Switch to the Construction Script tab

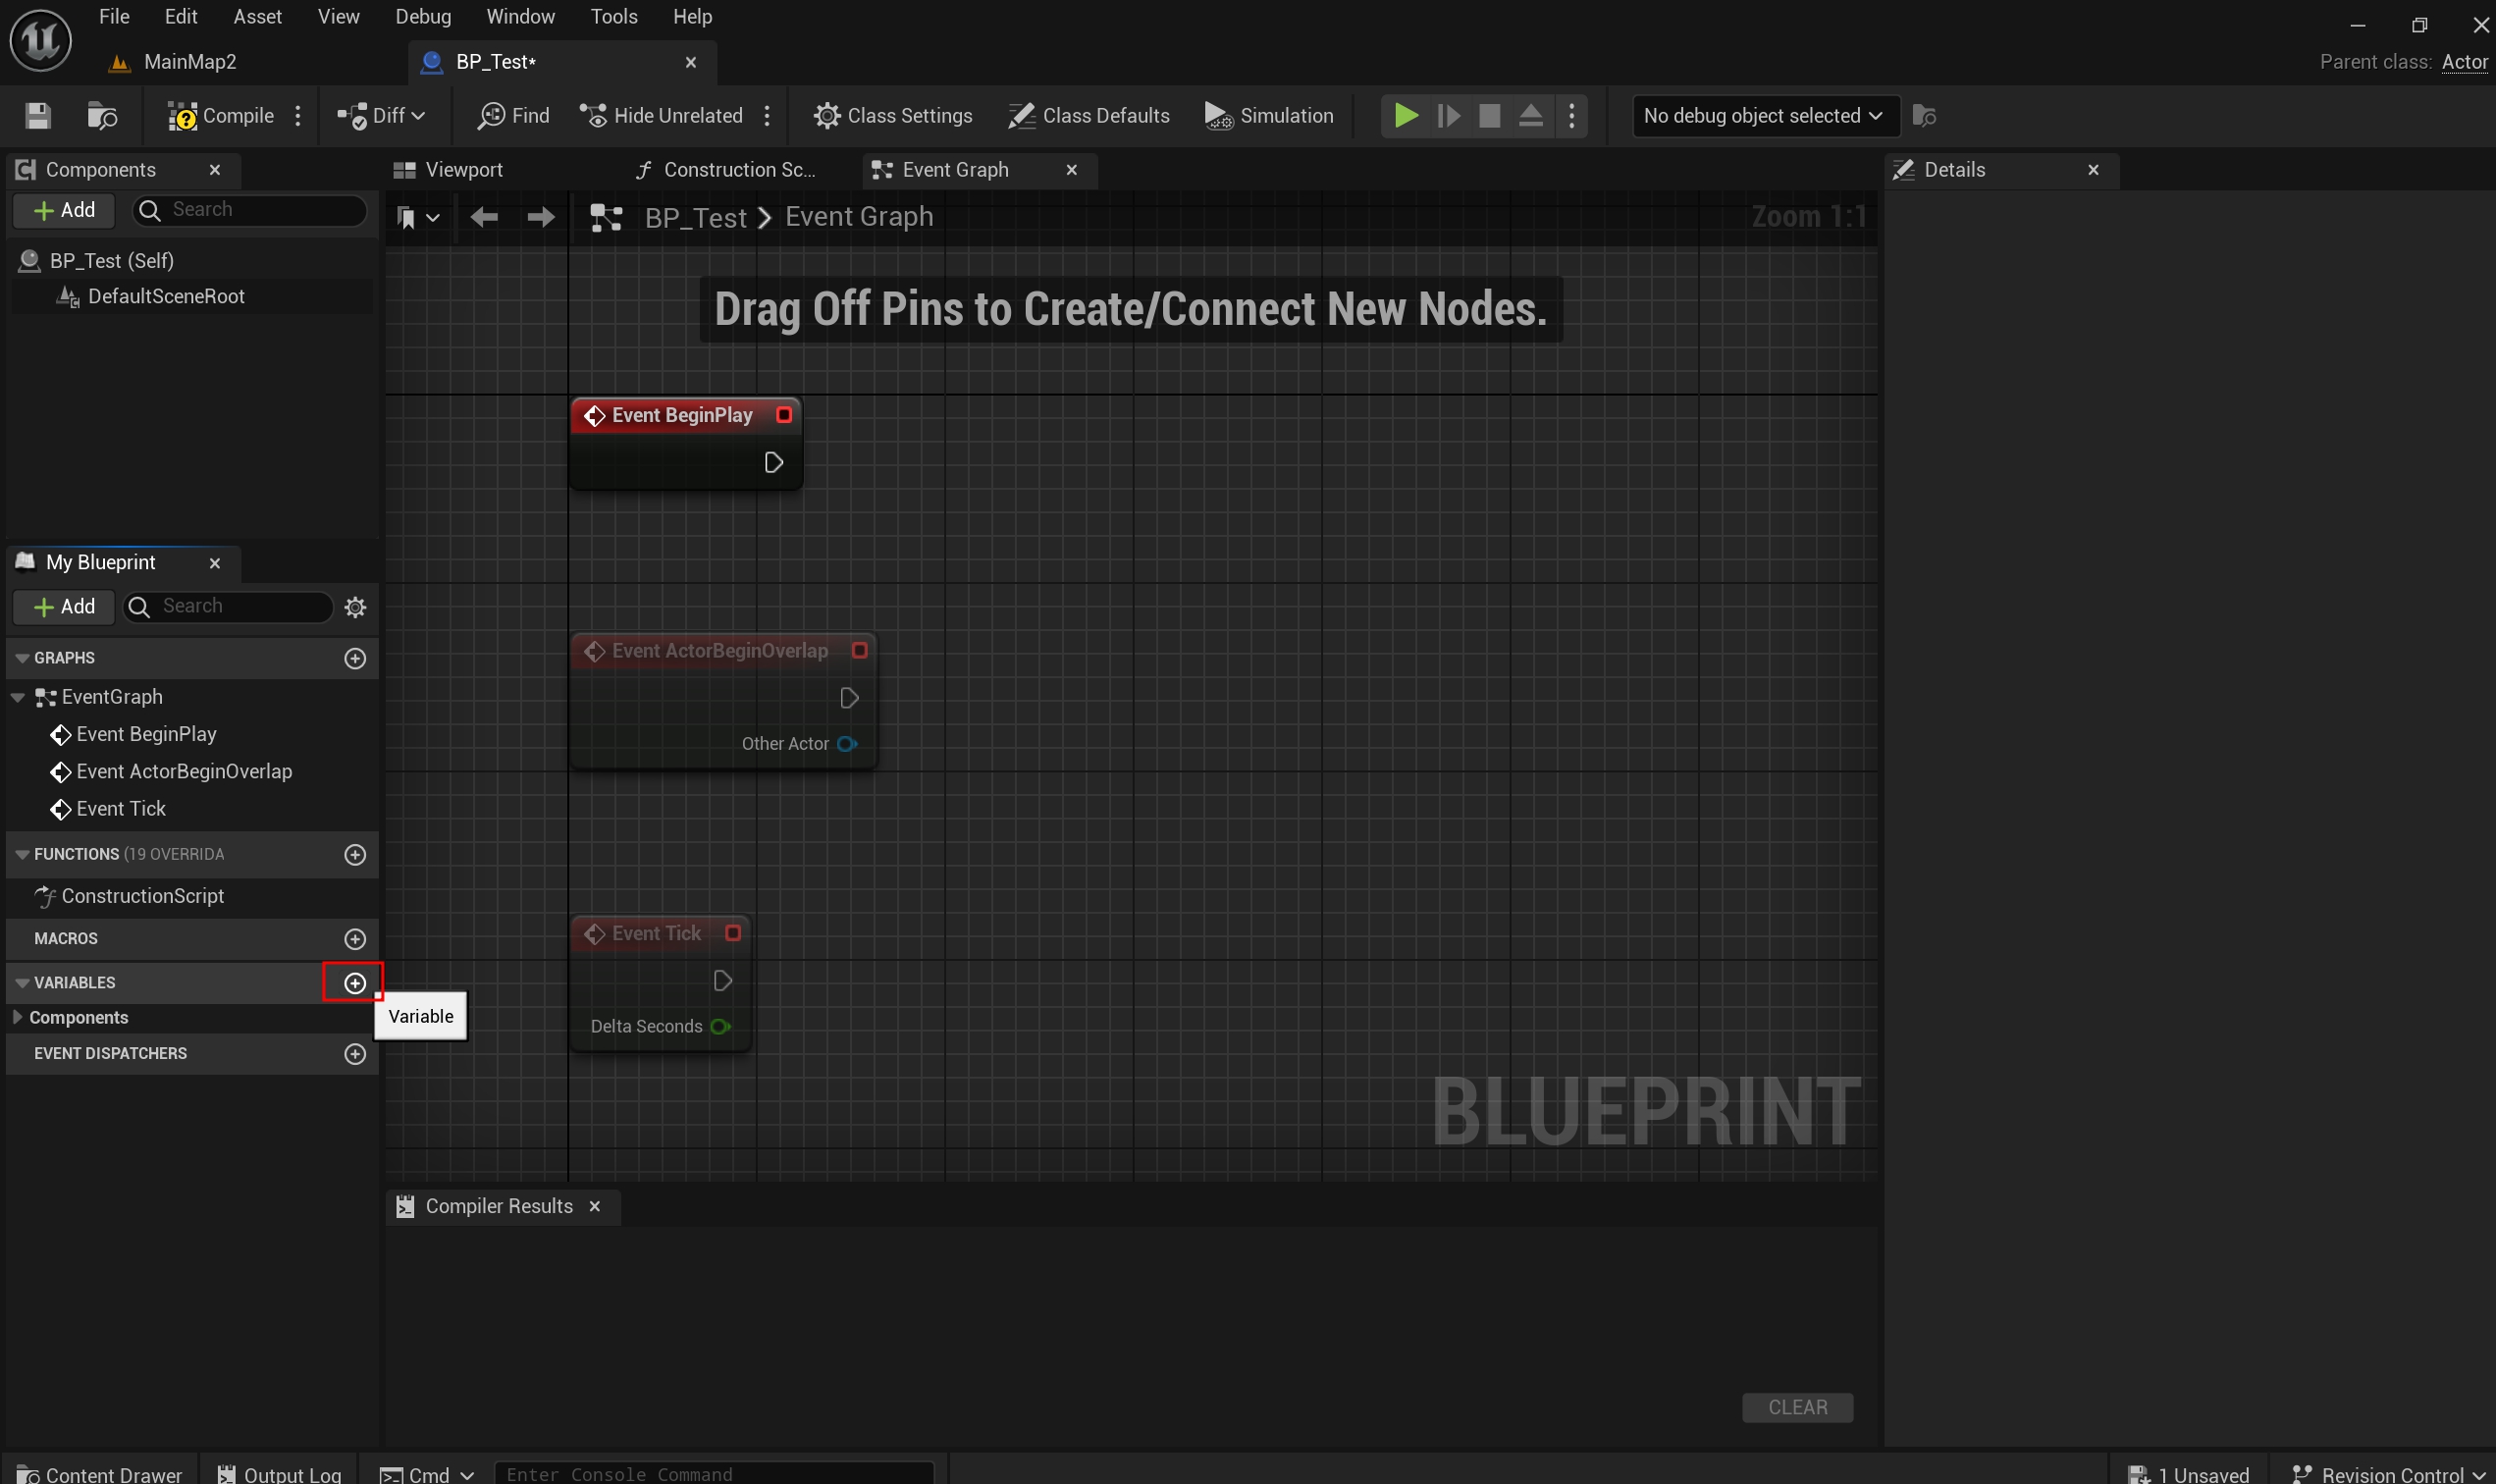[739, 170]
